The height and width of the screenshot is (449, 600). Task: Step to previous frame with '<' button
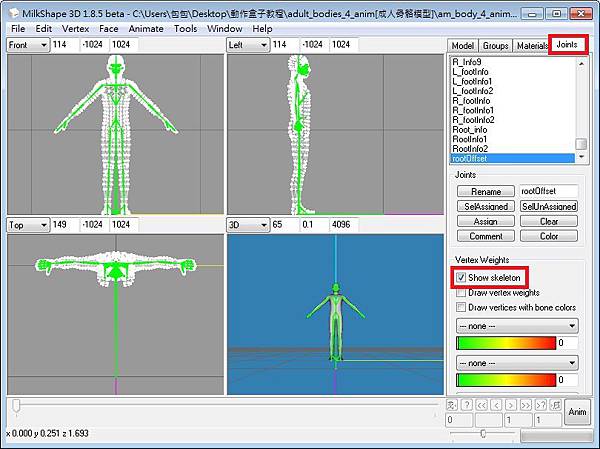click(x=496, y=405)
